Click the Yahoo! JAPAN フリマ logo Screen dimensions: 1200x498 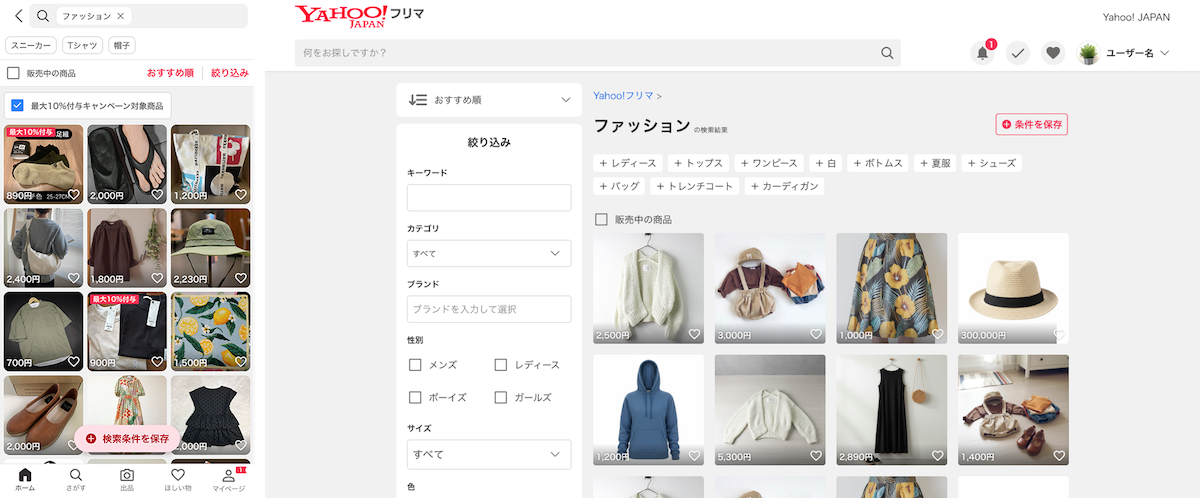(359, 17)
